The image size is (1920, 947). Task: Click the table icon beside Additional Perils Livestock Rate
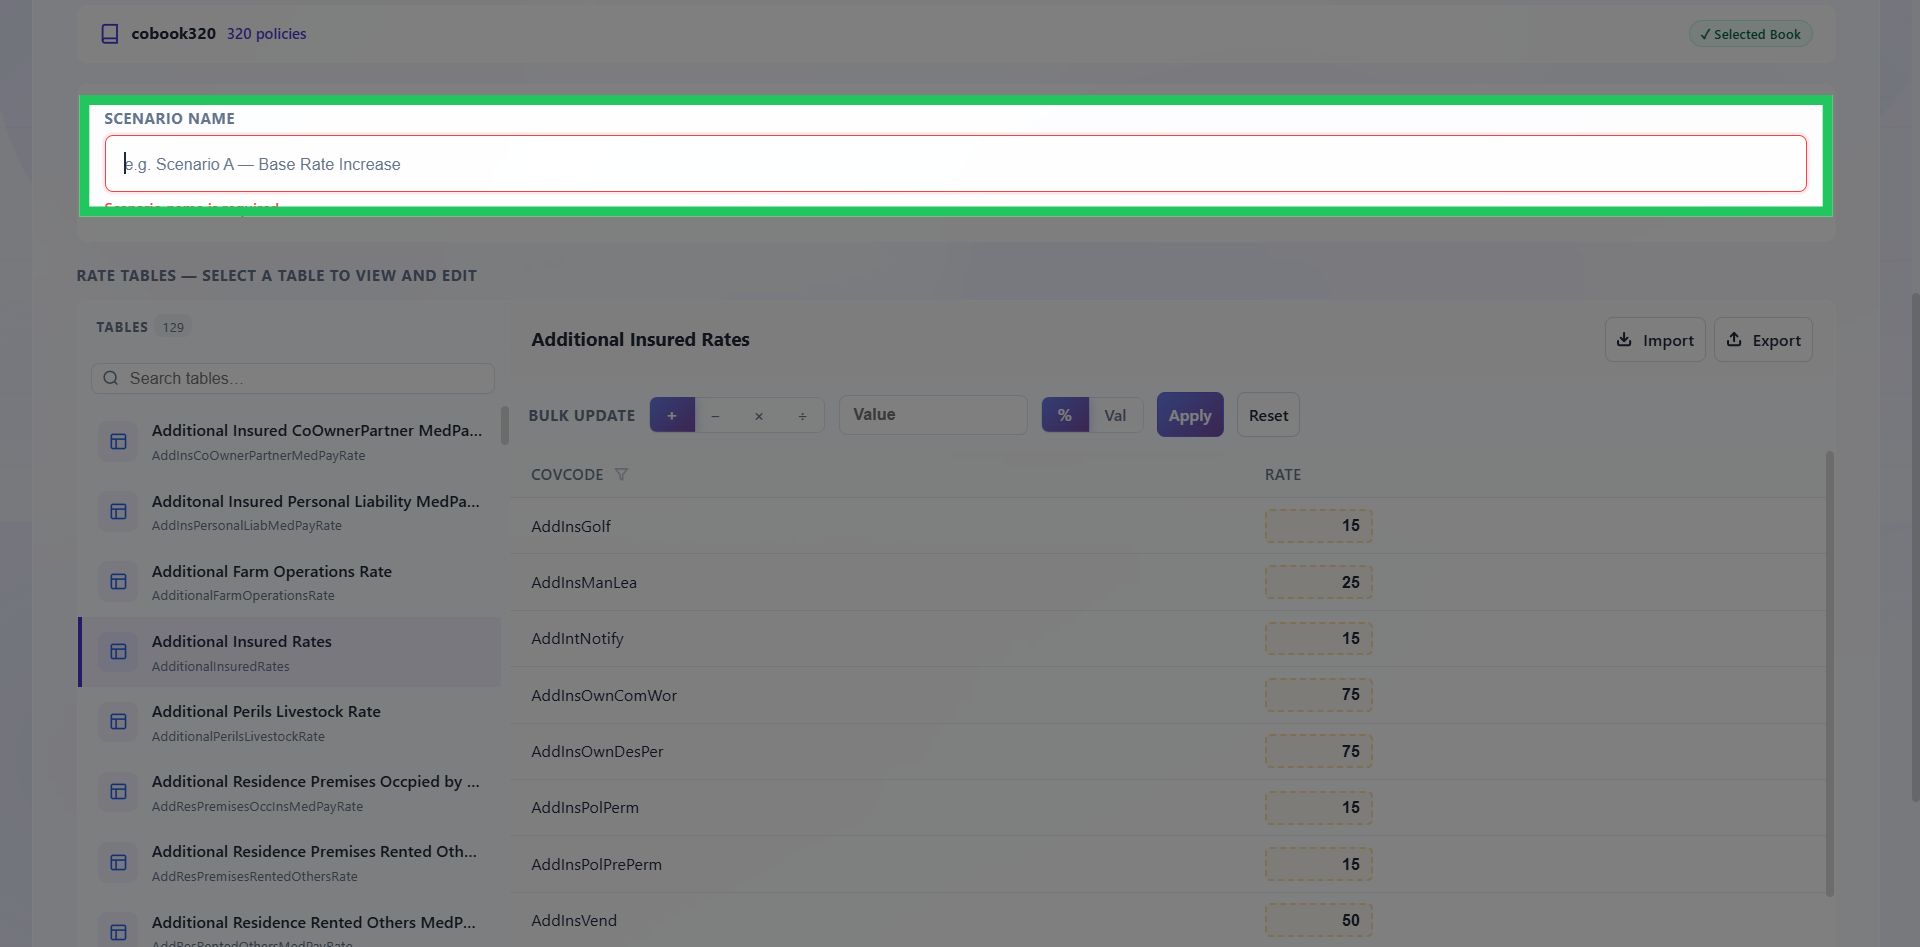coord(118,722)
